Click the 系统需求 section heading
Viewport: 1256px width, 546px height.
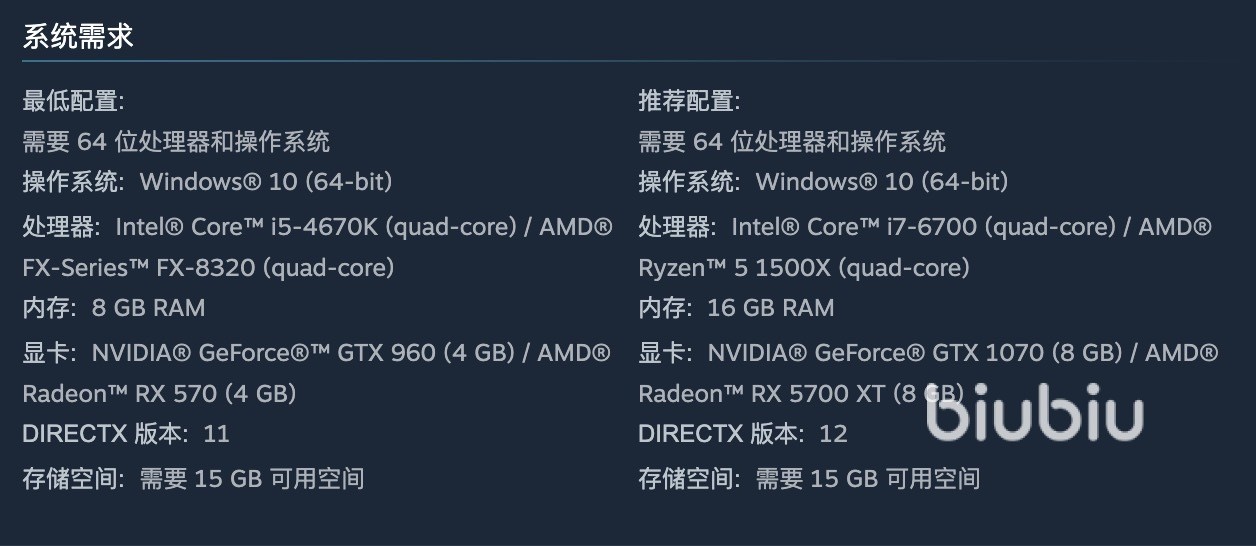[x=78, y=37]
